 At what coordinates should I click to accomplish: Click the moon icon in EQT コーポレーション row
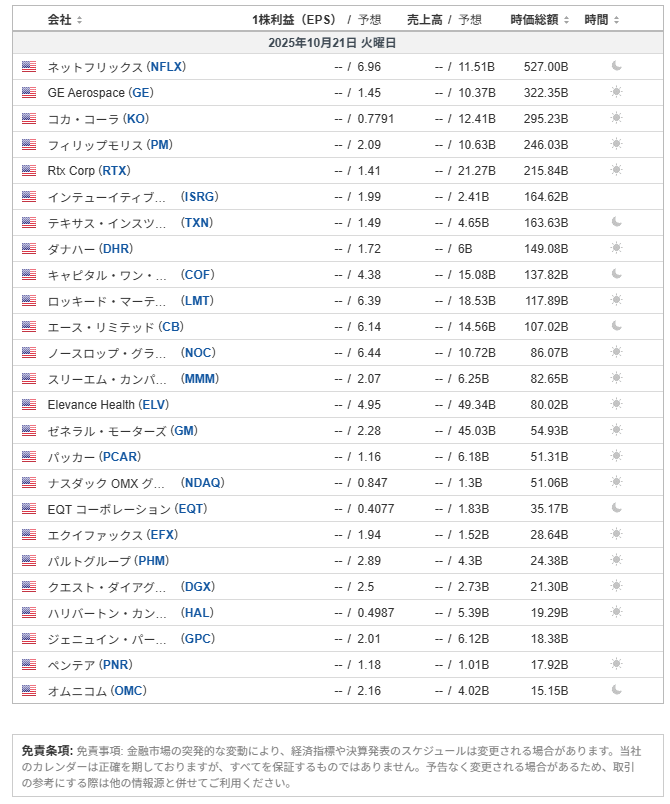[617, 508]
